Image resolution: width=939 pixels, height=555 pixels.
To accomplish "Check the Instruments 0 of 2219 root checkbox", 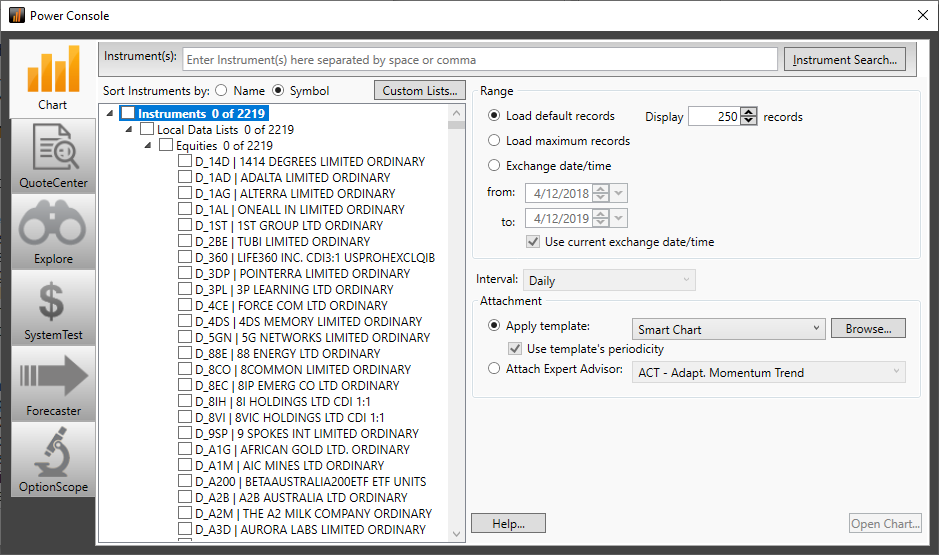I will tap(128, 113).
